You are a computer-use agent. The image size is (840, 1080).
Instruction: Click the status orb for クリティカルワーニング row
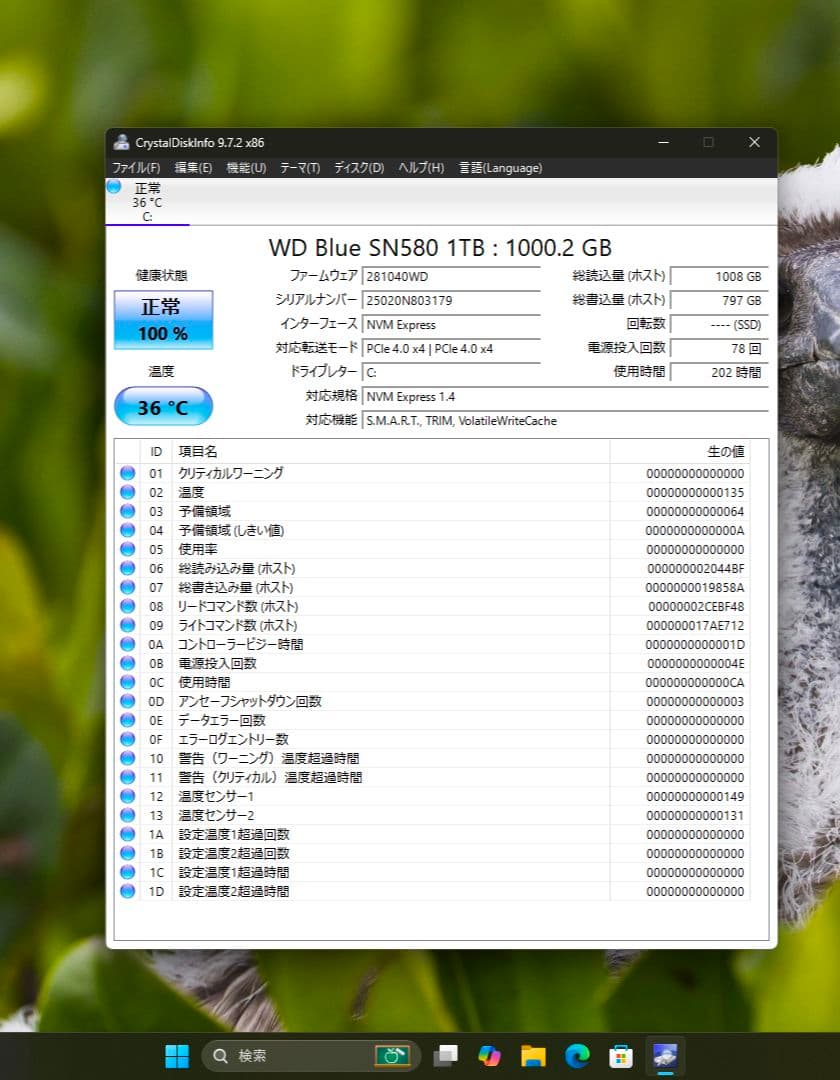(x=128, y=473)
